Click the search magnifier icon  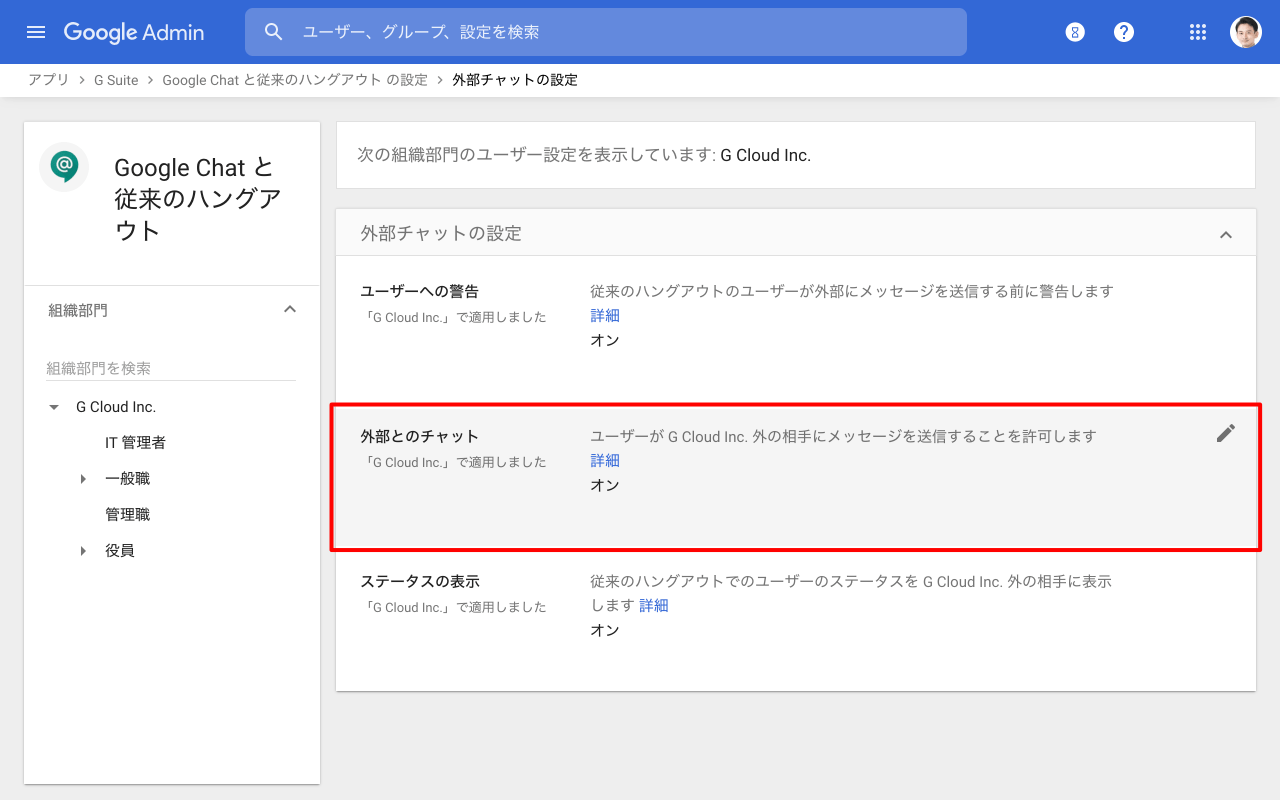click(x=274, y=32)
